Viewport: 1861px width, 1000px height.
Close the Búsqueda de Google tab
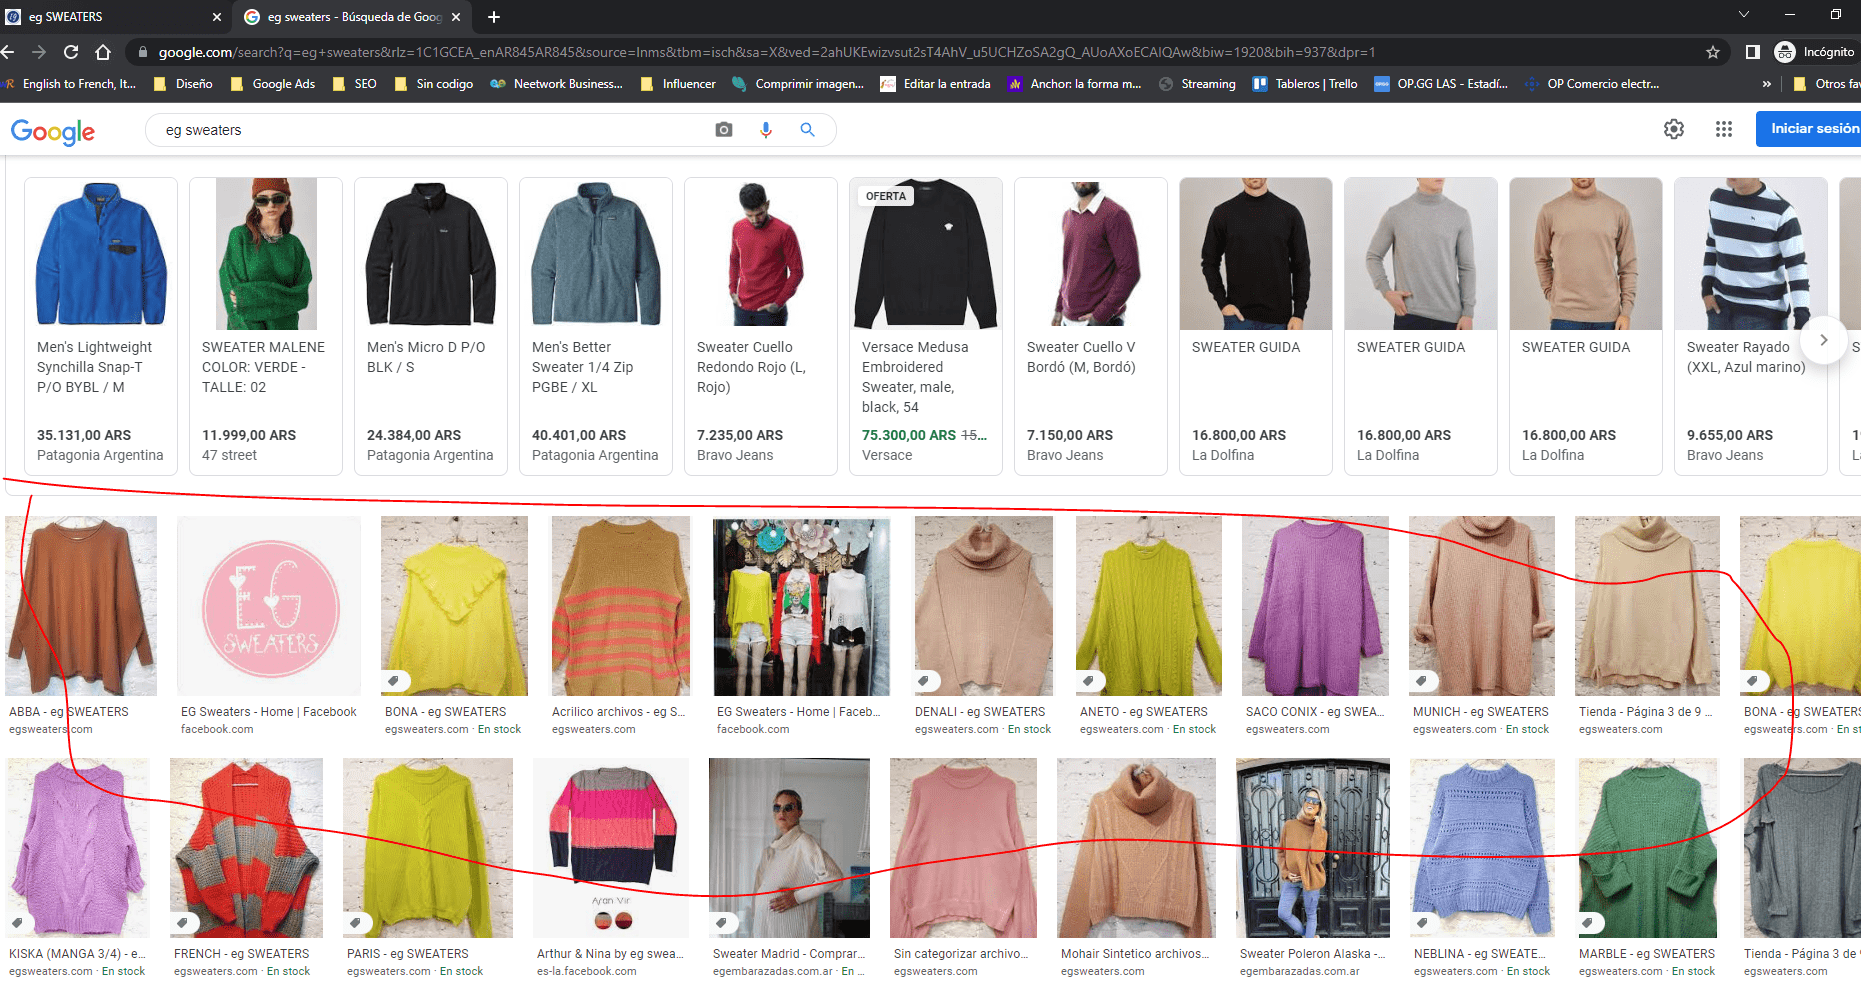pyautogui.click(x=456, y=17)
